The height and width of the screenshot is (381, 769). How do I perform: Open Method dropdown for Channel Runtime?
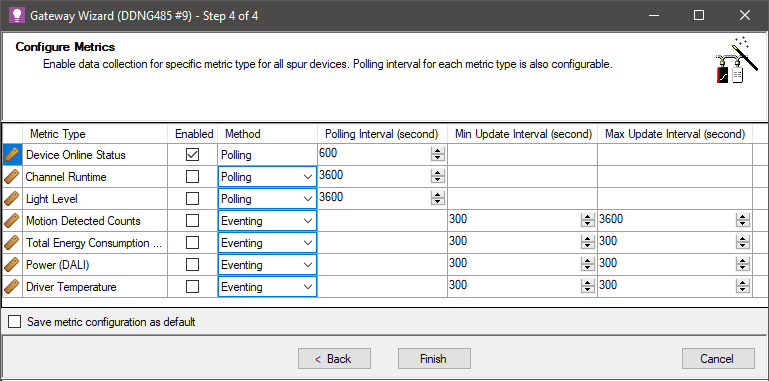pos(267,177)
